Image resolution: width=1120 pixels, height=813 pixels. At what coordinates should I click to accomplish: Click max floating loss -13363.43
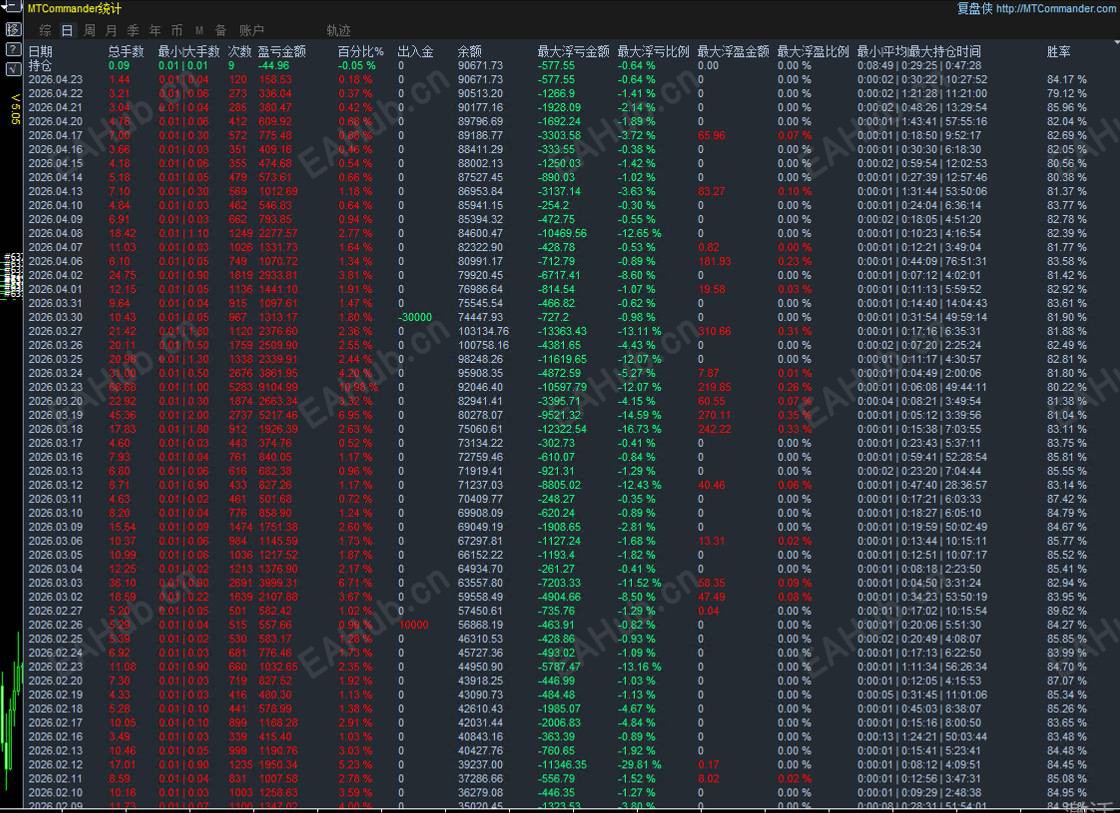point(562,331)
